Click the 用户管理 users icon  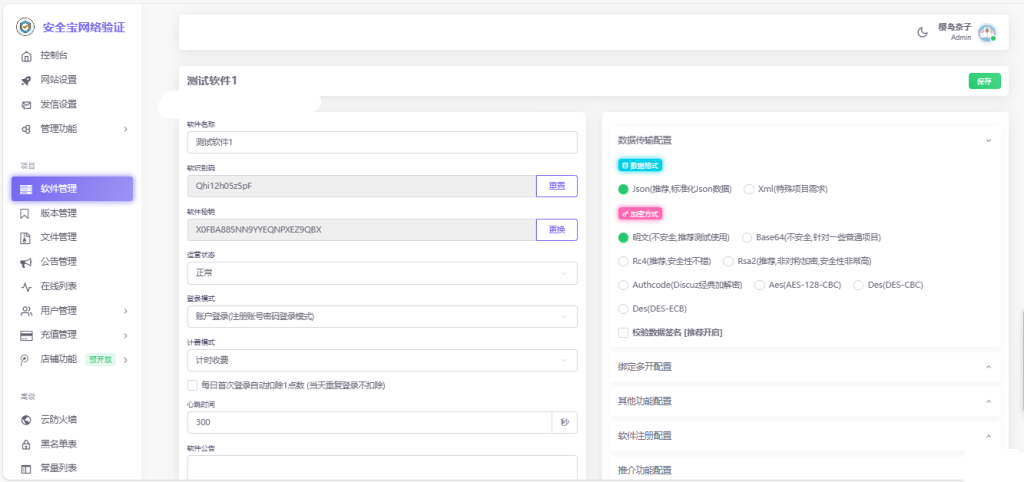(x=26, y=310)
